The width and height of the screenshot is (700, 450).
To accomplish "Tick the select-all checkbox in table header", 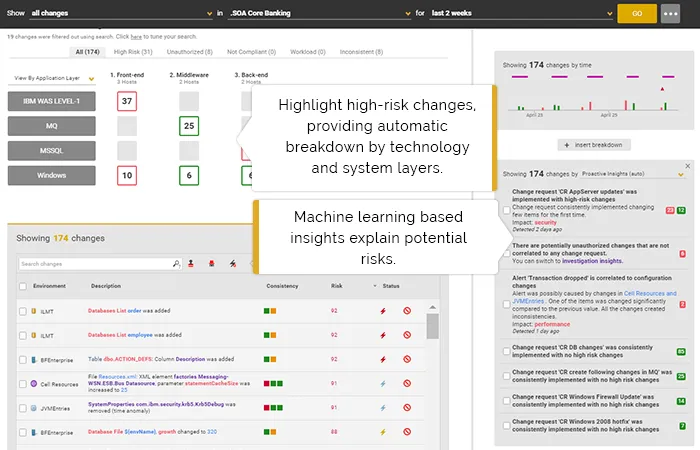I will coord(22,286).
